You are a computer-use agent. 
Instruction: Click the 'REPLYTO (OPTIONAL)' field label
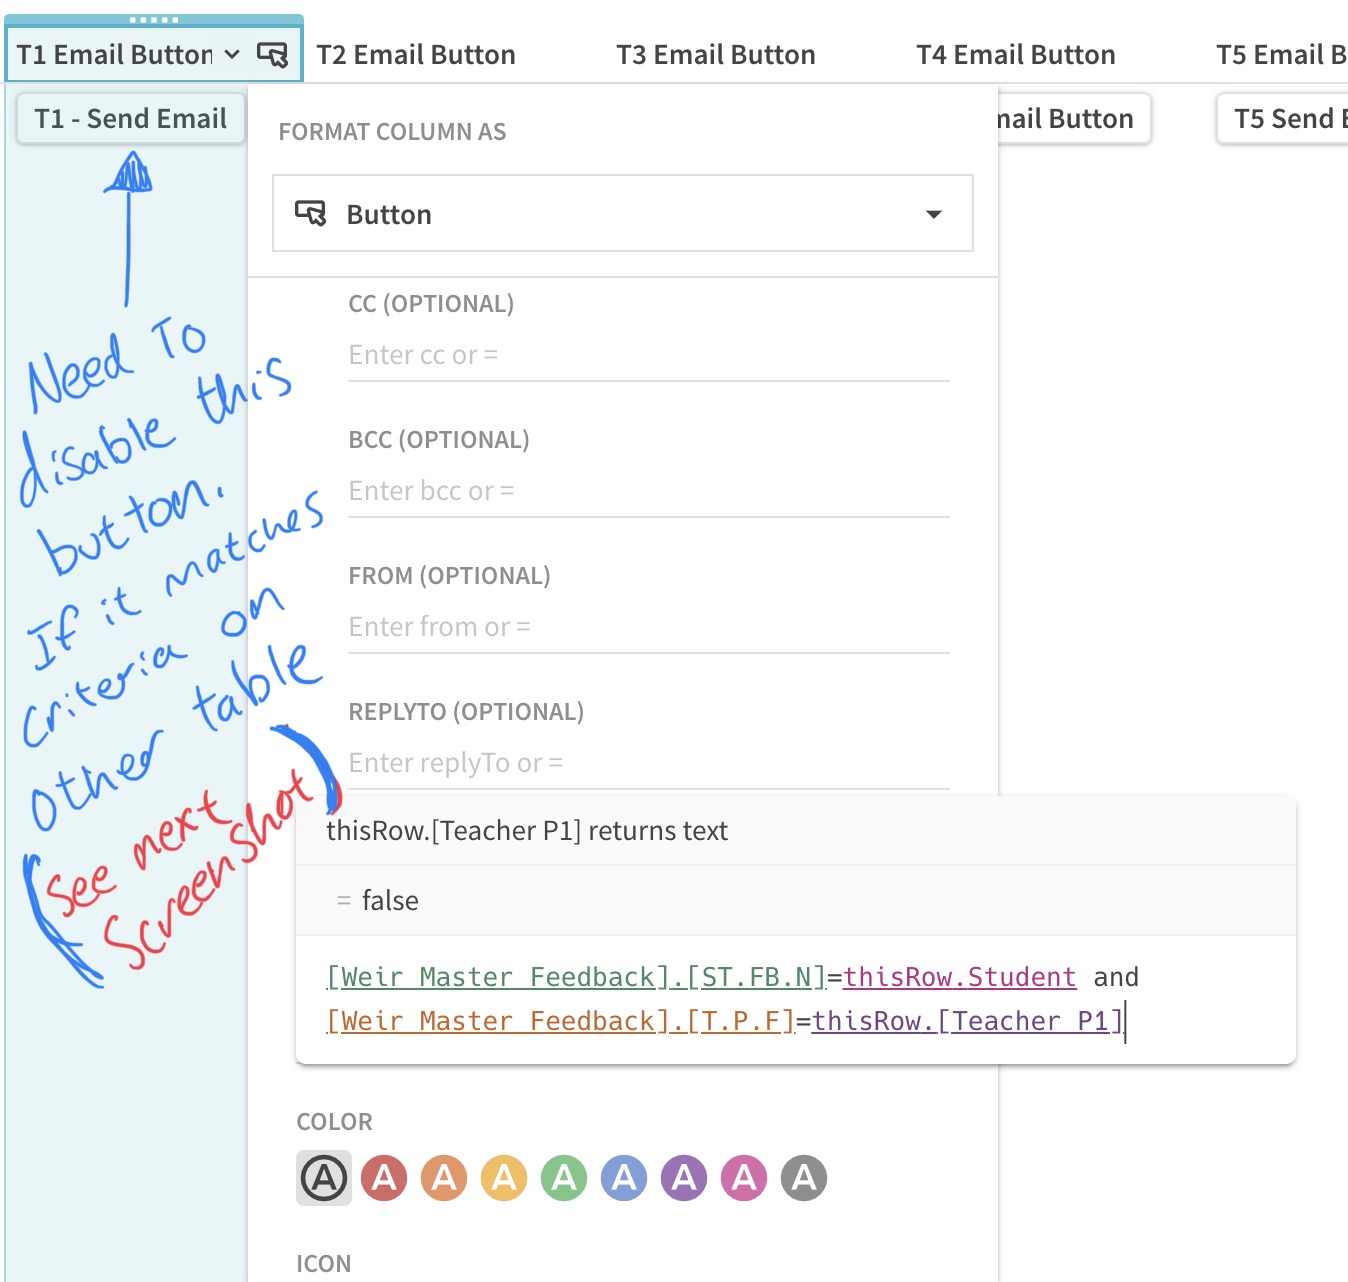tap(466, 712)
